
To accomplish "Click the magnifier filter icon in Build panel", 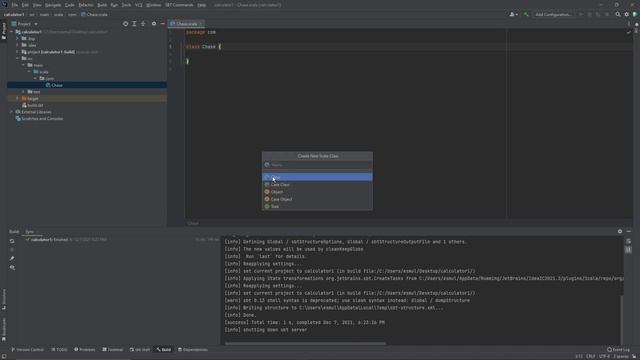I will (x=12, y=268).
